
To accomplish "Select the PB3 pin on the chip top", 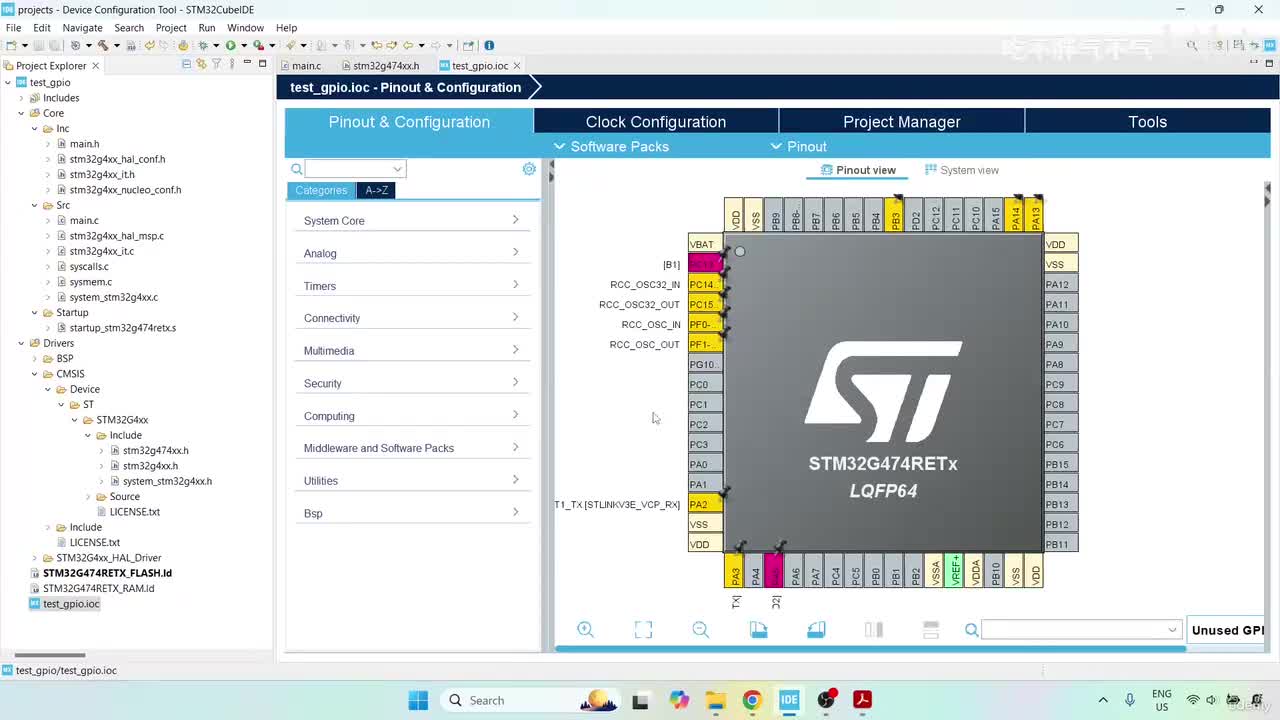I will (895, 215).
